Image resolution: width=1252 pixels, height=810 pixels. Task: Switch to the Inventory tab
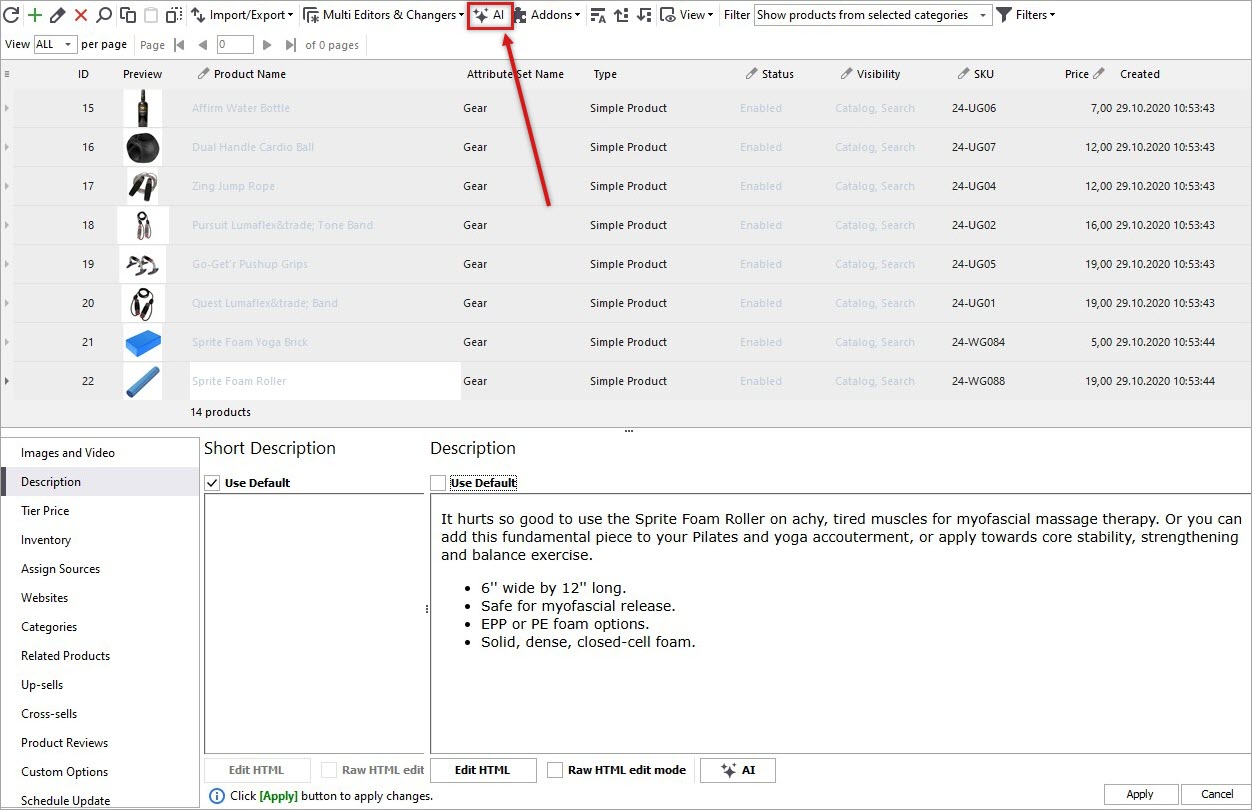[x=46, y=540]
